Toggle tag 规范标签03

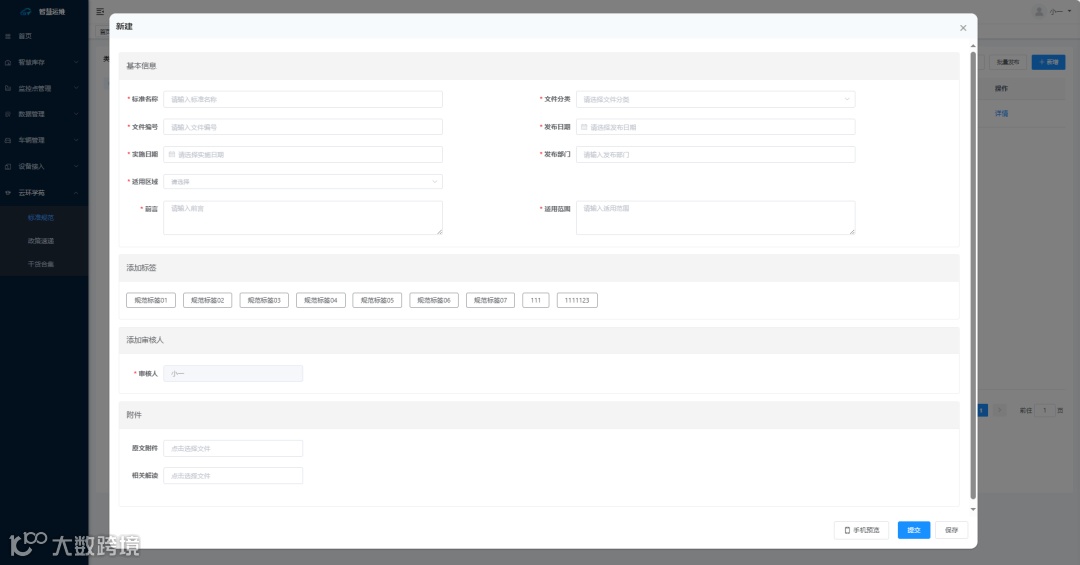[x=264, y=300]
